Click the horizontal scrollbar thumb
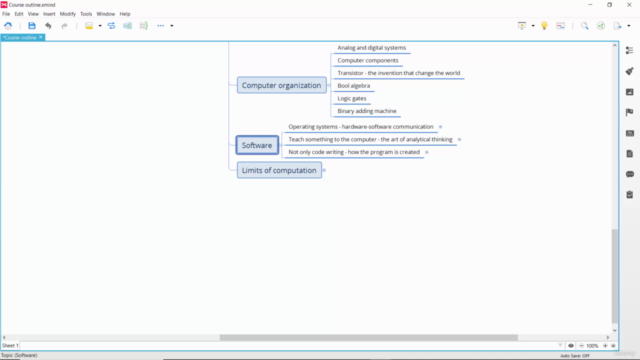Viewport: 640px width, 360px height. (x=369, y=338)
